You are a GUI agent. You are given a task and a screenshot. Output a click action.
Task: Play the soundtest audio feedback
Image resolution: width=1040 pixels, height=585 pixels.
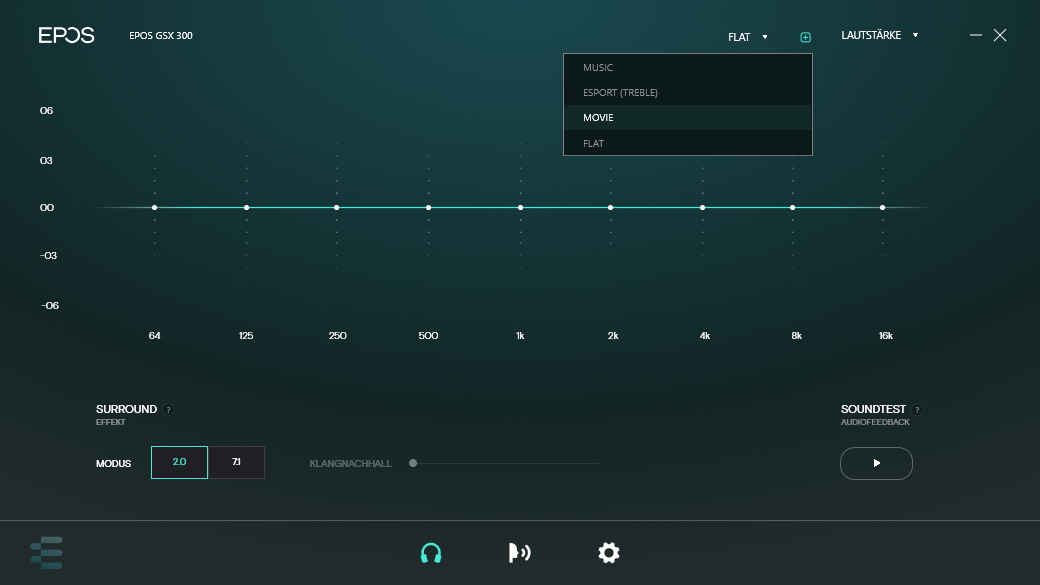(876, 463)
